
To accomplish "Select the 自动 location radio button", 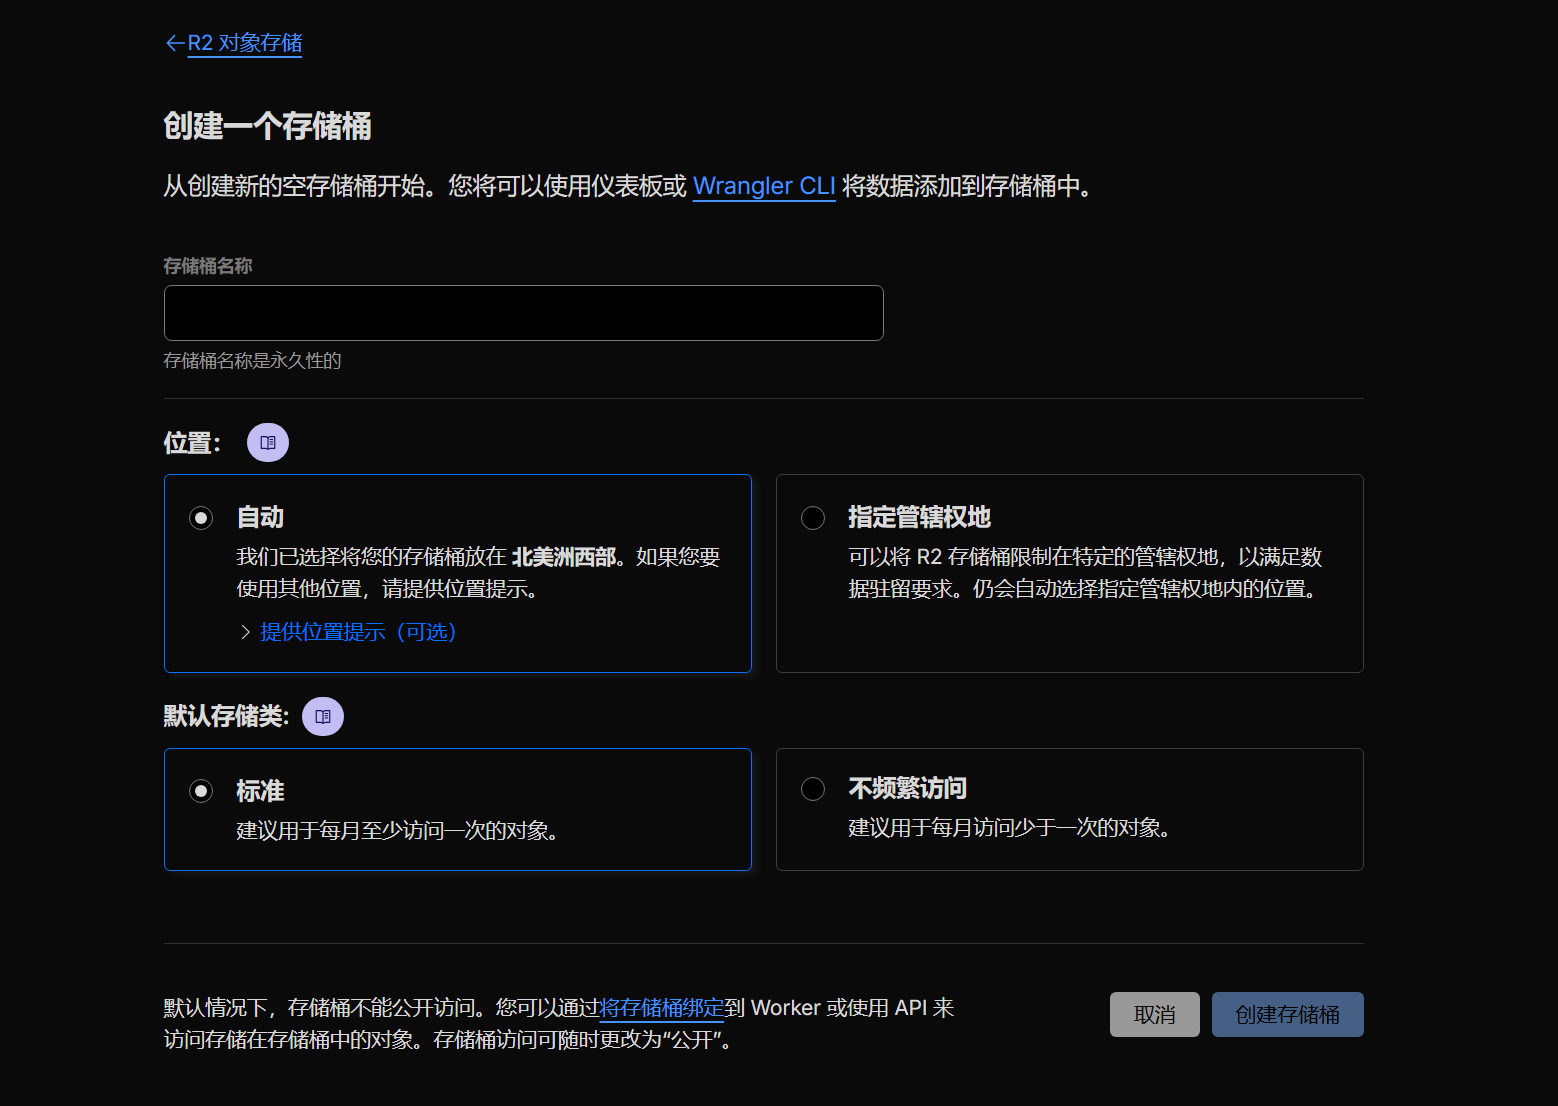I will tap(201, 518).
